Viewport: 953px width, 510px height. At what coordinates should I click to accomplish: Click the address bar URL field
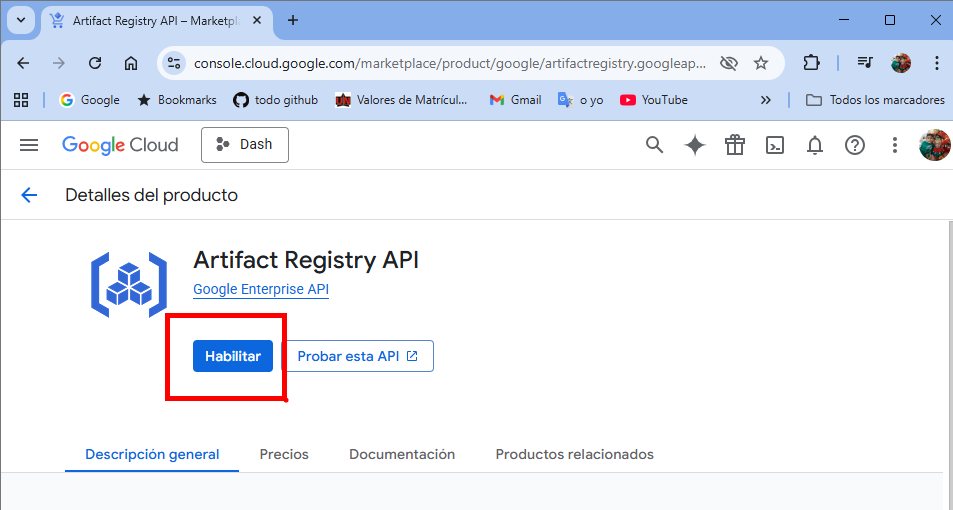pos(450,63)
